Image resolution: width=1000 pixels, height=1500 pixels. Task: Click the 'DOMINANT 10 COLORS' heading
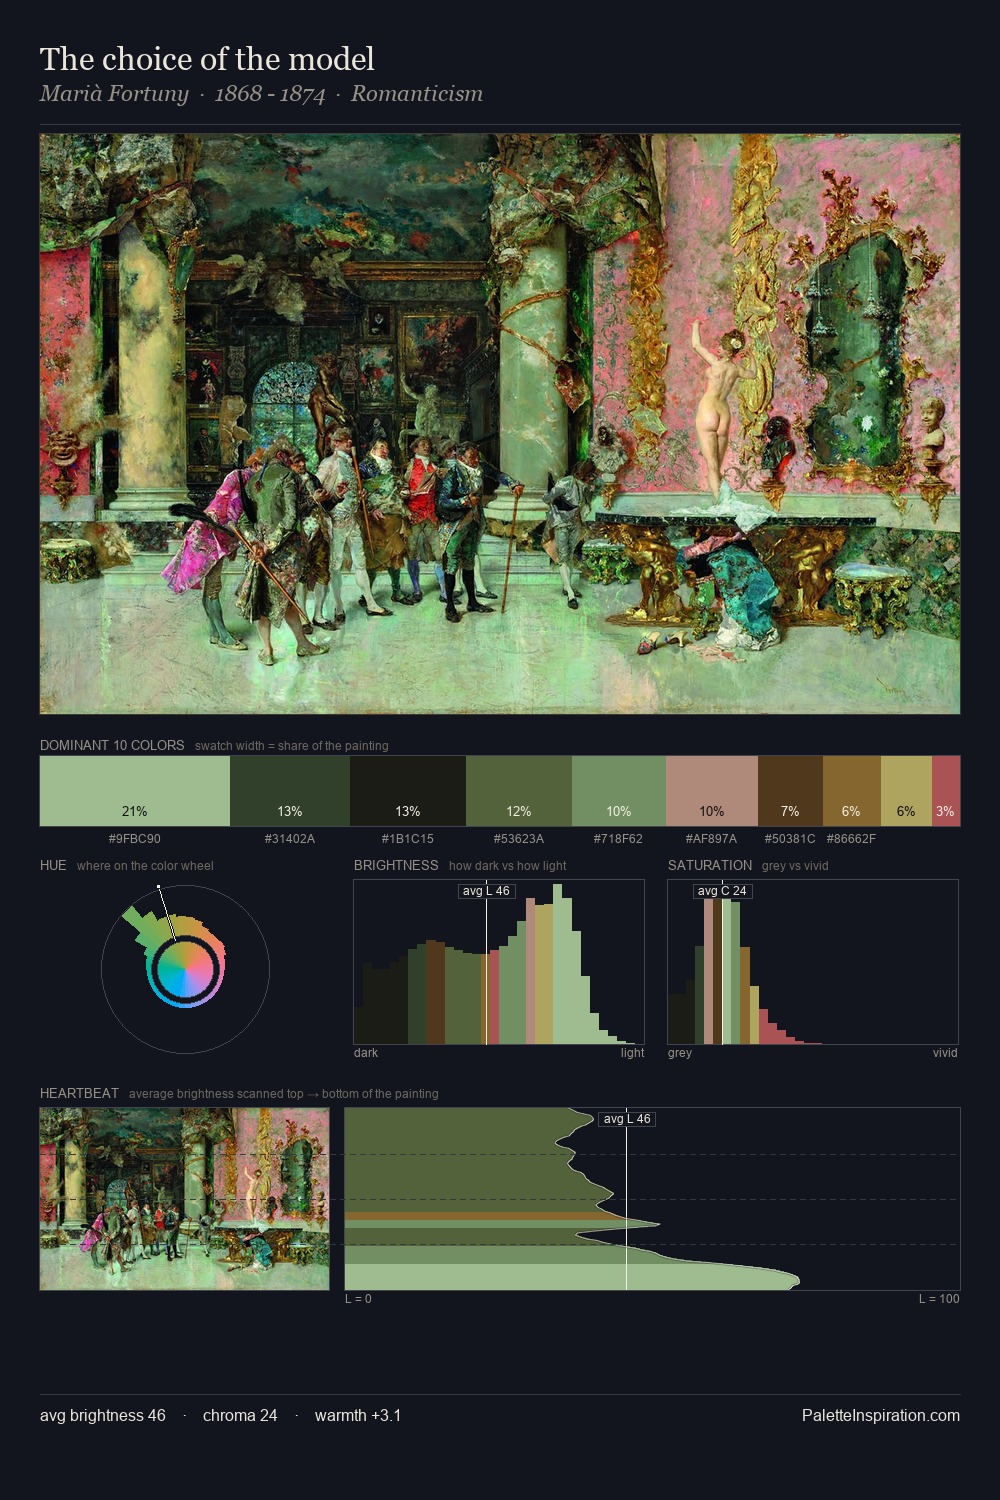click(112, 745)
